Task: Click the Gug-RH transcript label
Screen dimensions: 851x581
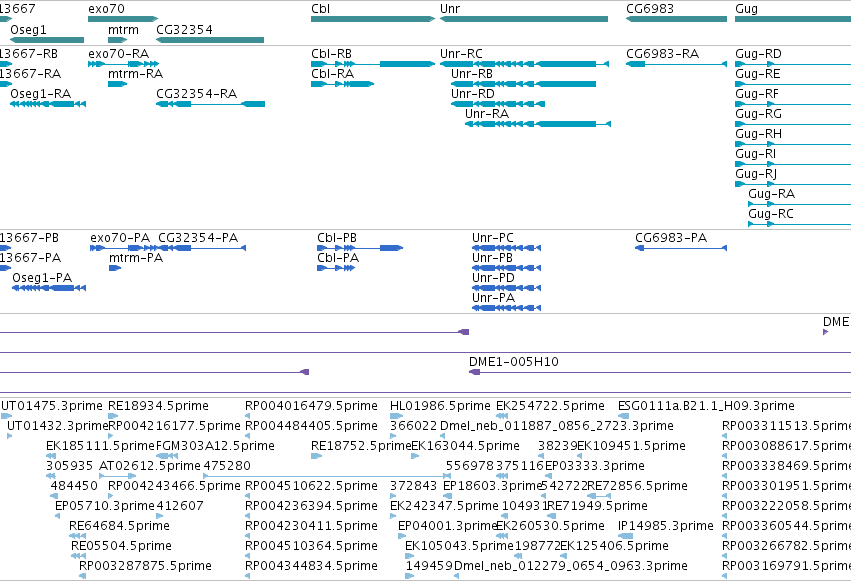Action: click(758, 134)
